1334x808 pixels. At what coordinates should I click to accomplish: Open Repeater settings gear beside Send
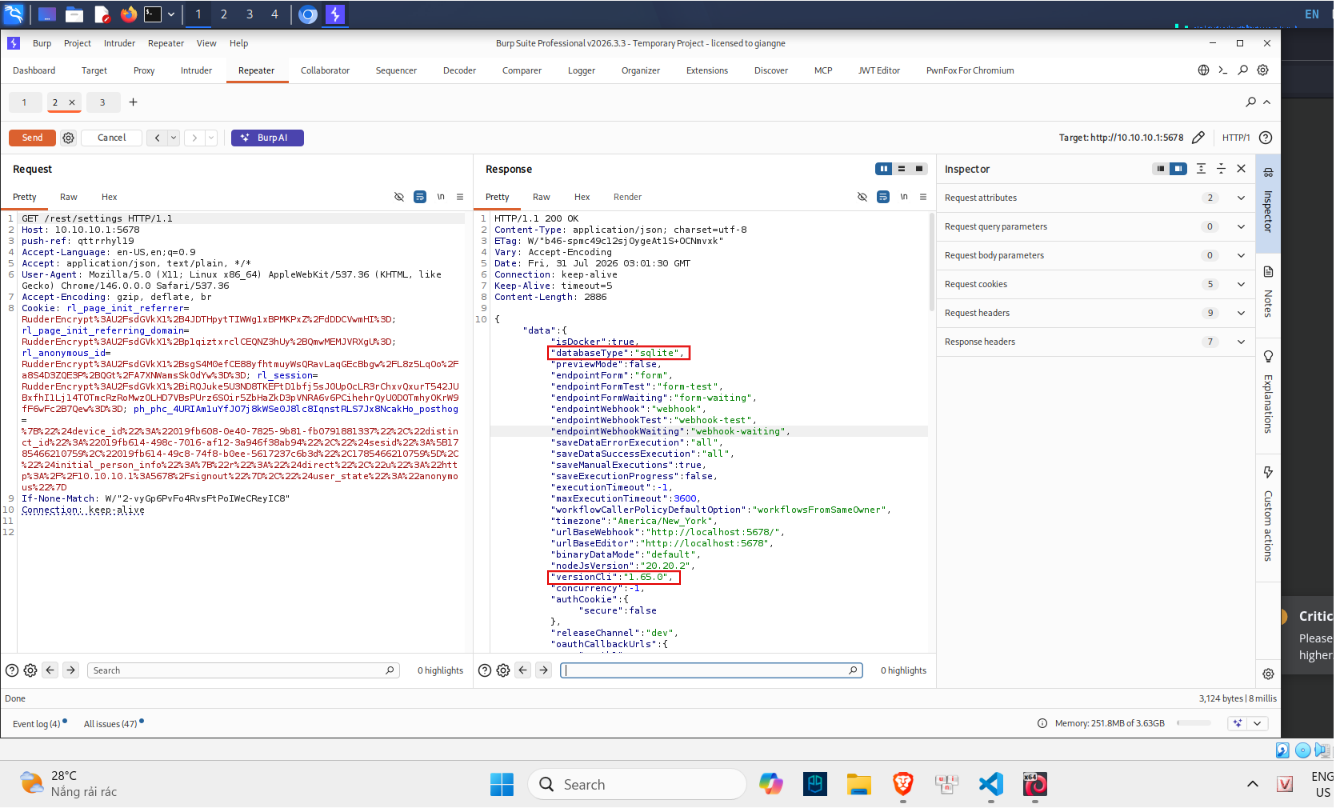(68, 138)
